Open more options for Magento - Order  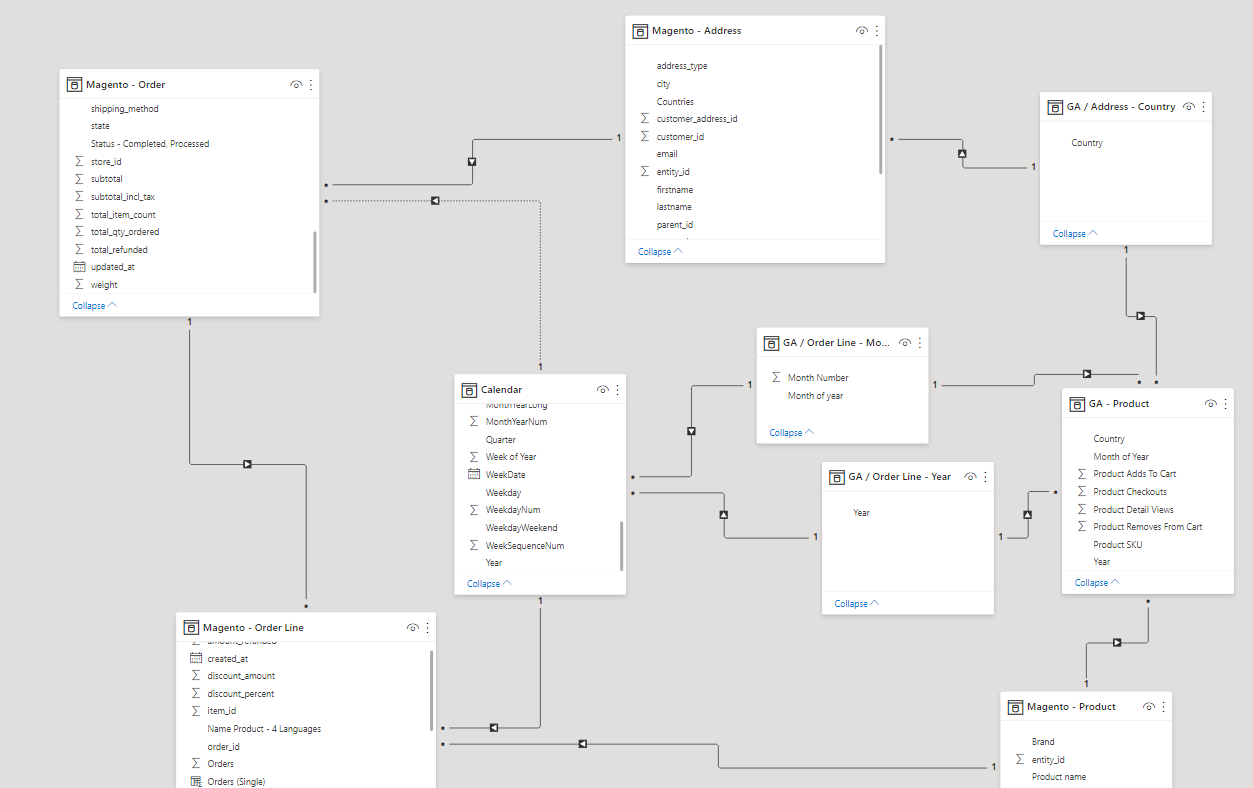point(311,85)
